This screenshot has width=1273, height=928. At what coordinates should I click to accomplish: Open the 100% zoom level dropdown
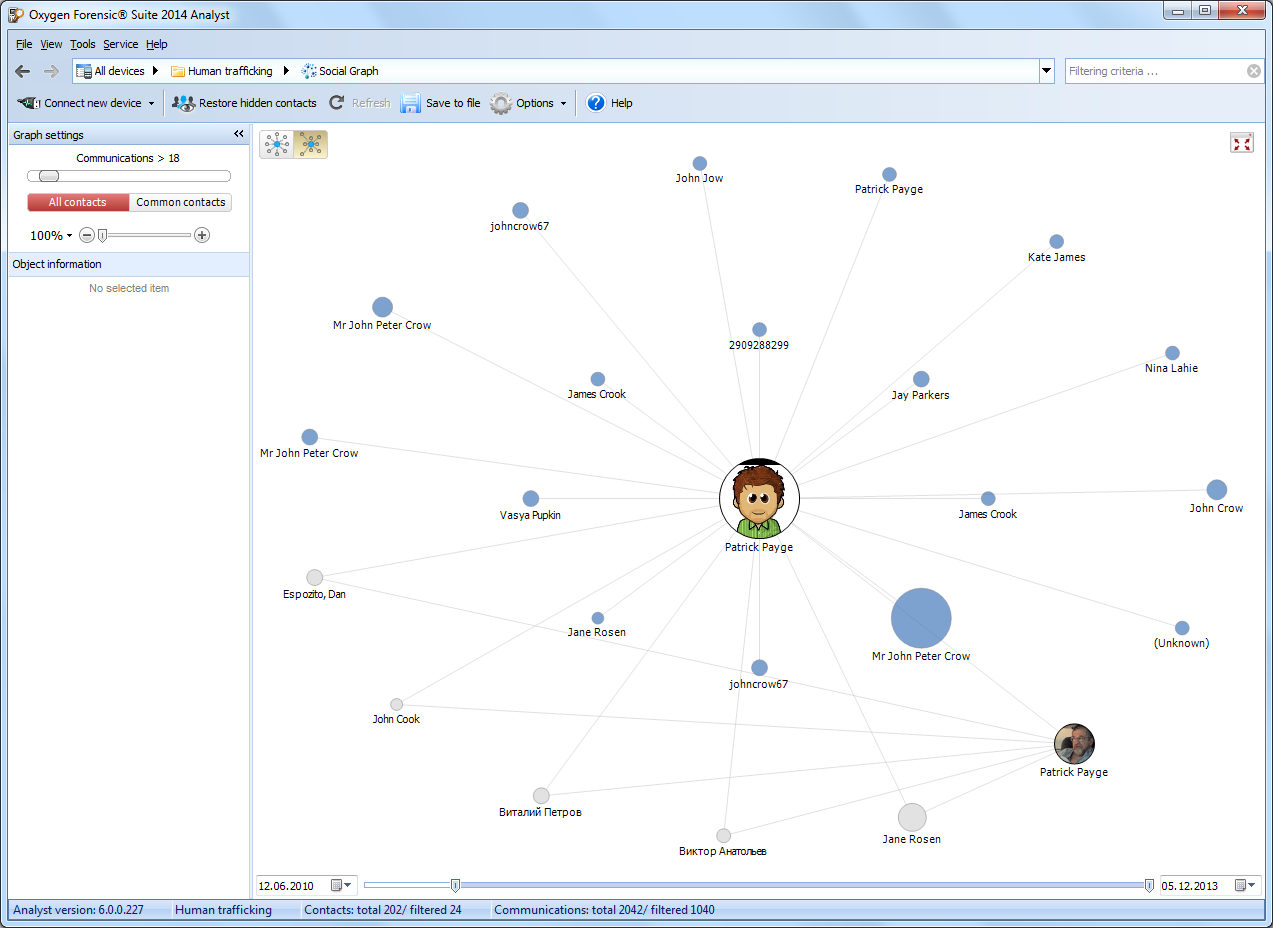pyautogui.click(x=51, y=235)
